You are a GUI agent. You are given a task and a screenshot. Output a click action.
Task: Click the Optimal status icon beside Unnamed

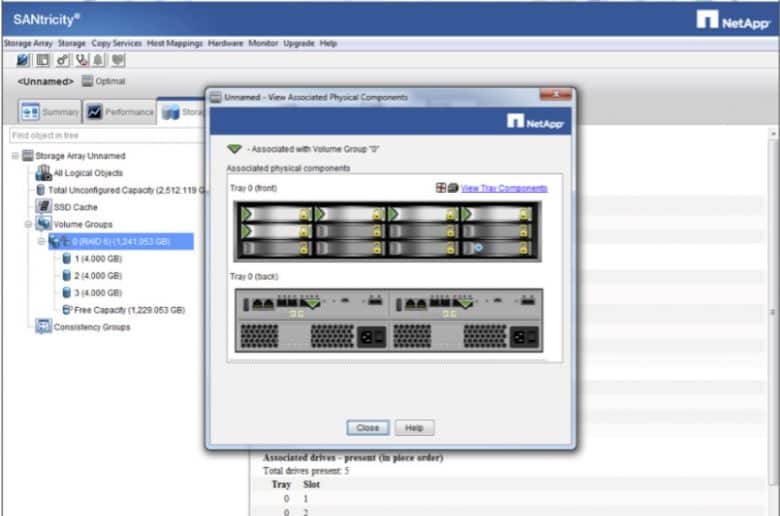click(x=88, y=81)
